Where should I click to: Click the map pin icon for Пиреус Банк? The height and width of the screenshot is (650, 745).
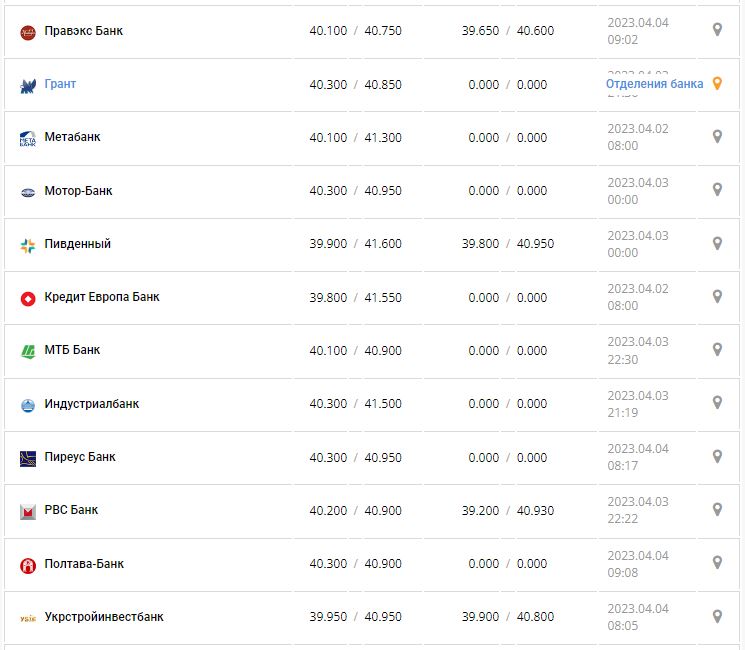click(x=717, y=457)
